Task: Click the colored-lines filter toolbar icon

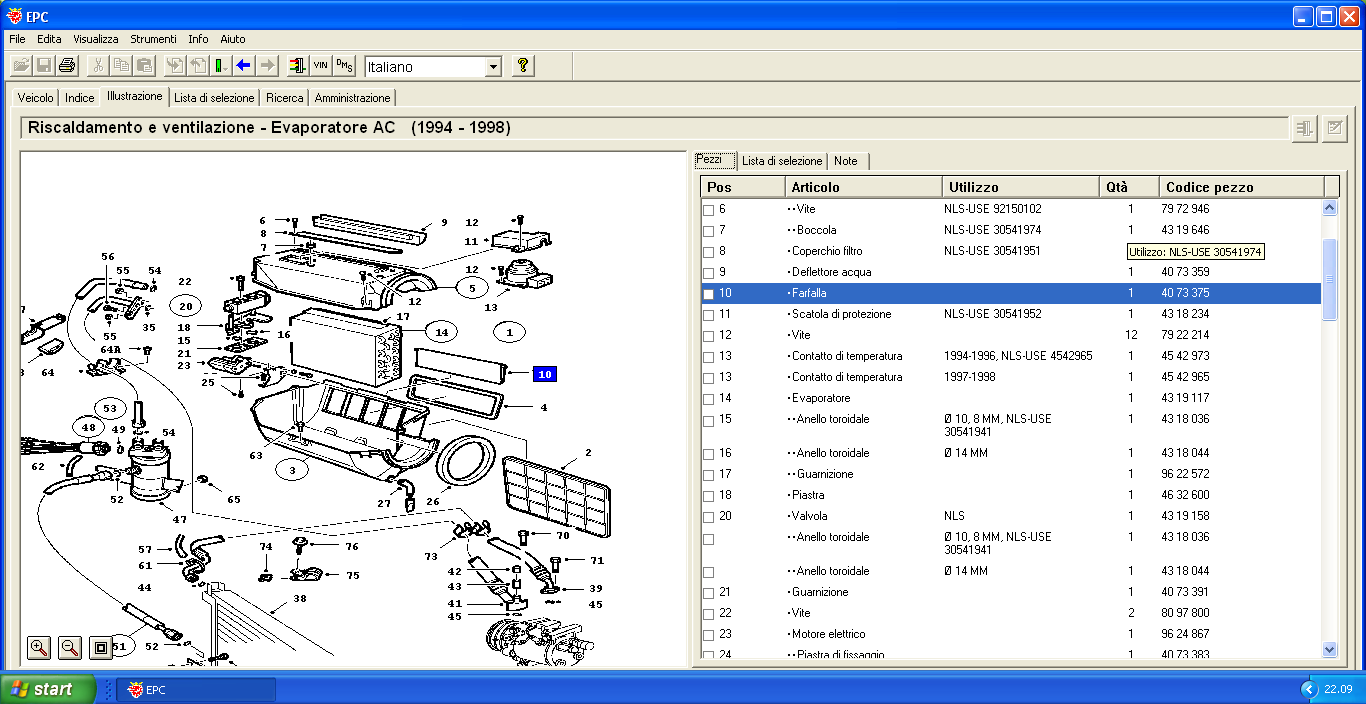Action: [298, 66]
